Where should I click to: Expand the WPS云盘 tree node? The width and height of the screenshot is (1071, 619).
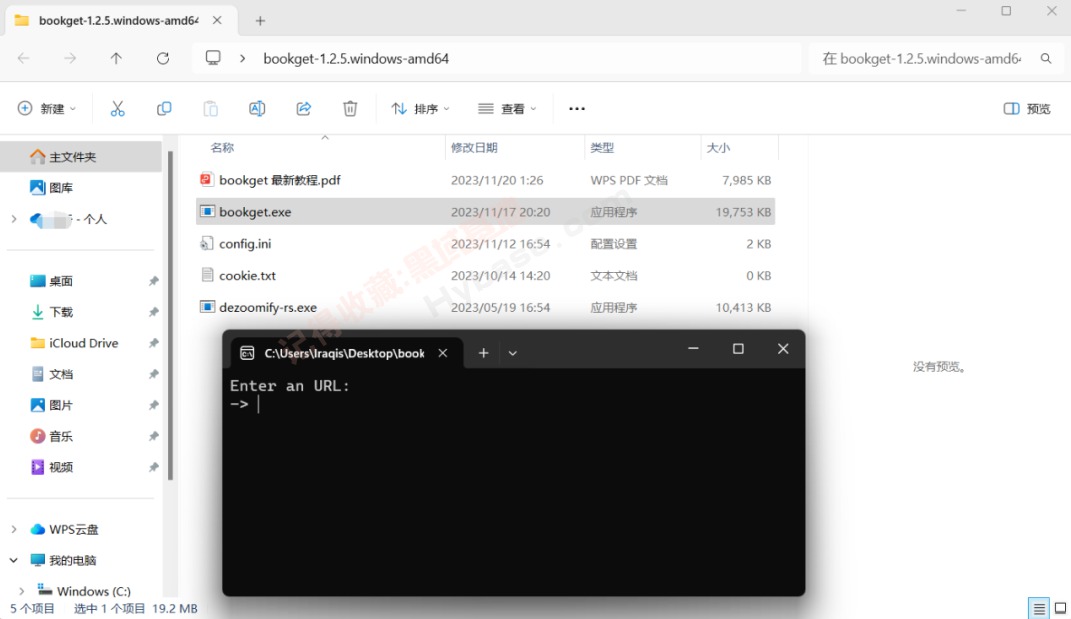click(14, 529)
